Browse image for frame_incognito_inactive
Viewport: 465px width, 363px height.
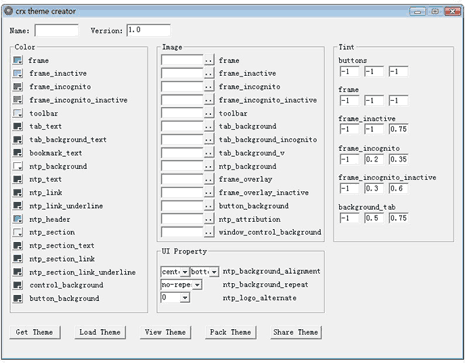(209, 100)
